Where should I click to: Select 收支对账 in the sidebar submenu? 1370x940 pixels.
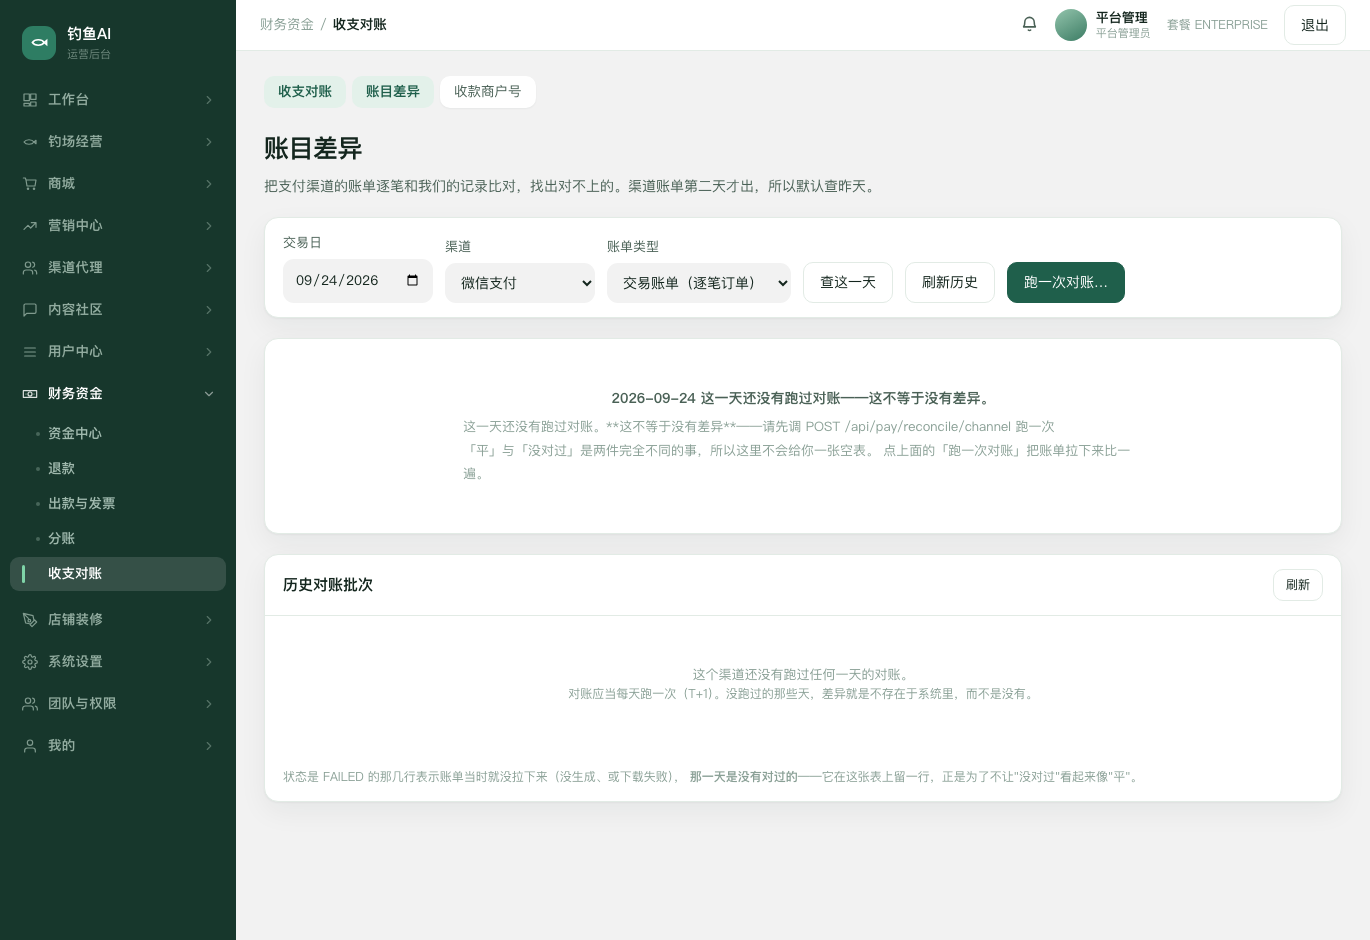coord(118,574)
